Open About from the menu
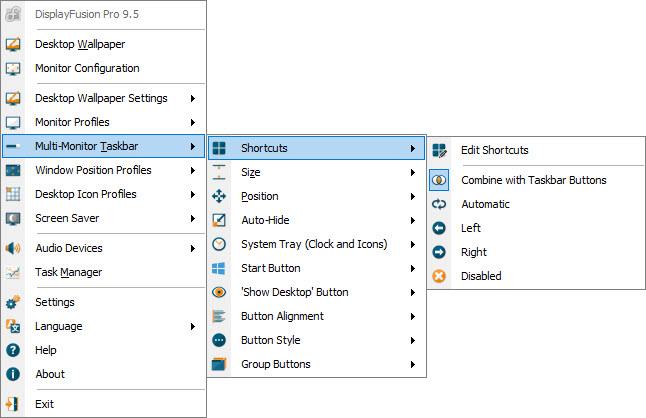The image size is (646, 418). coord(103,374)
